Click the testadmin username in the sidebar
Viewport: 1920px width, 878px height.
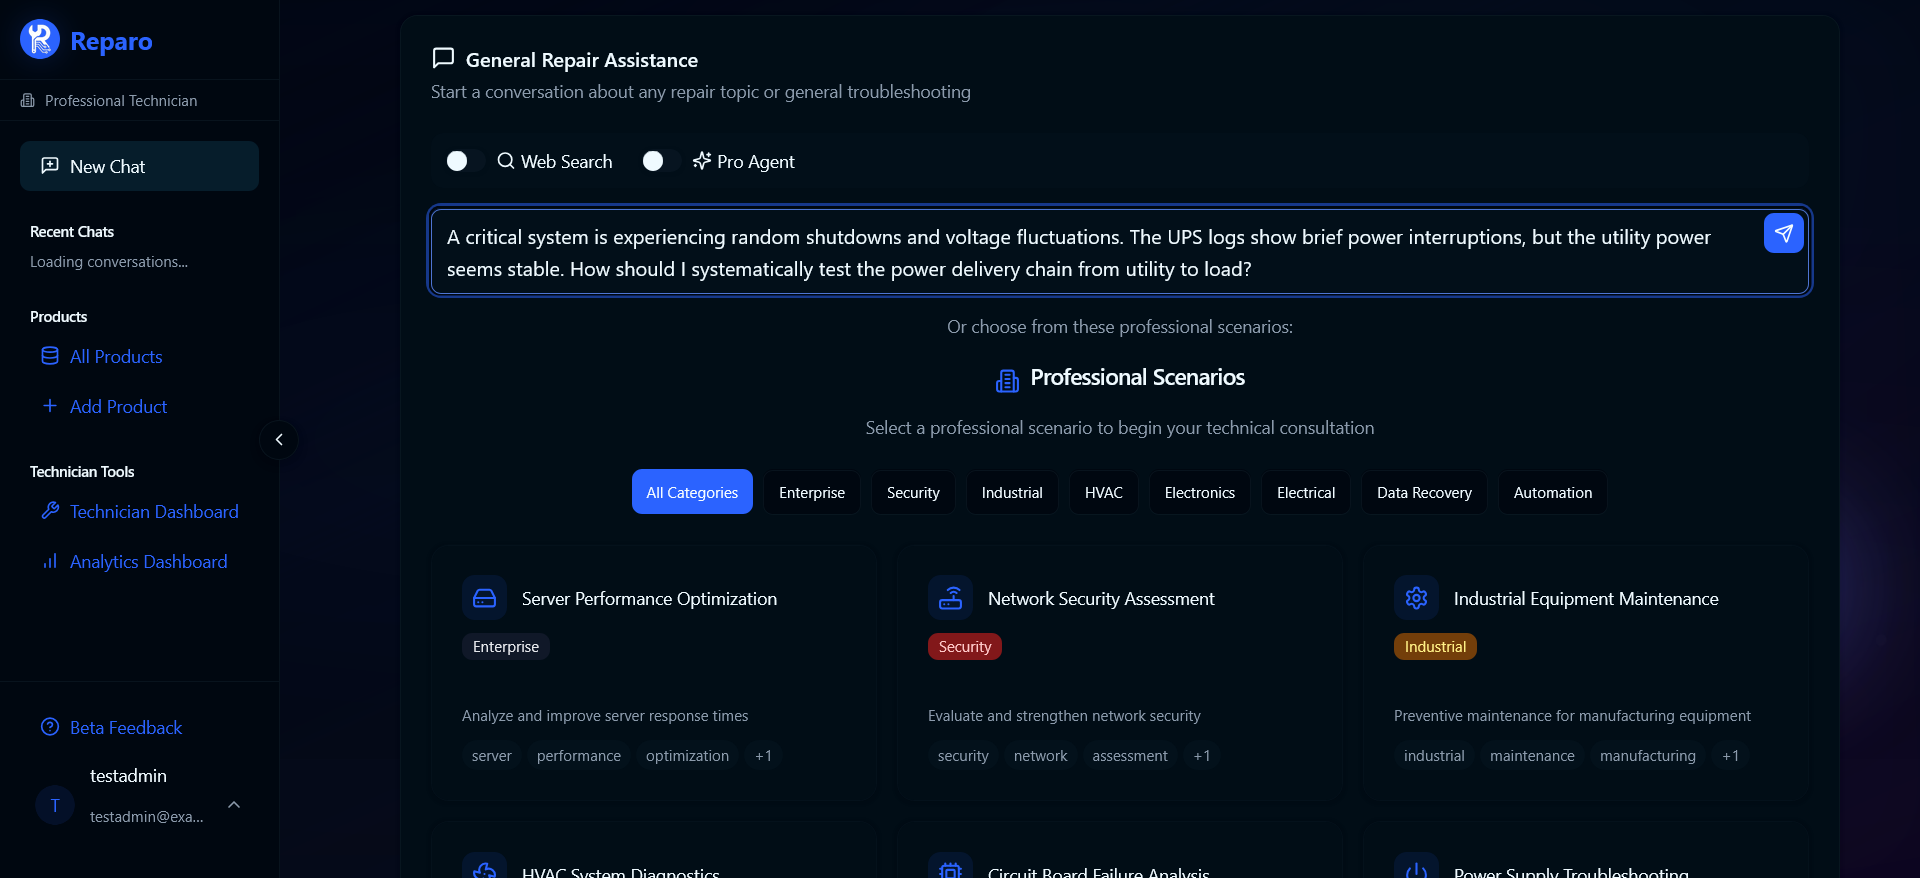coord(128,776)
